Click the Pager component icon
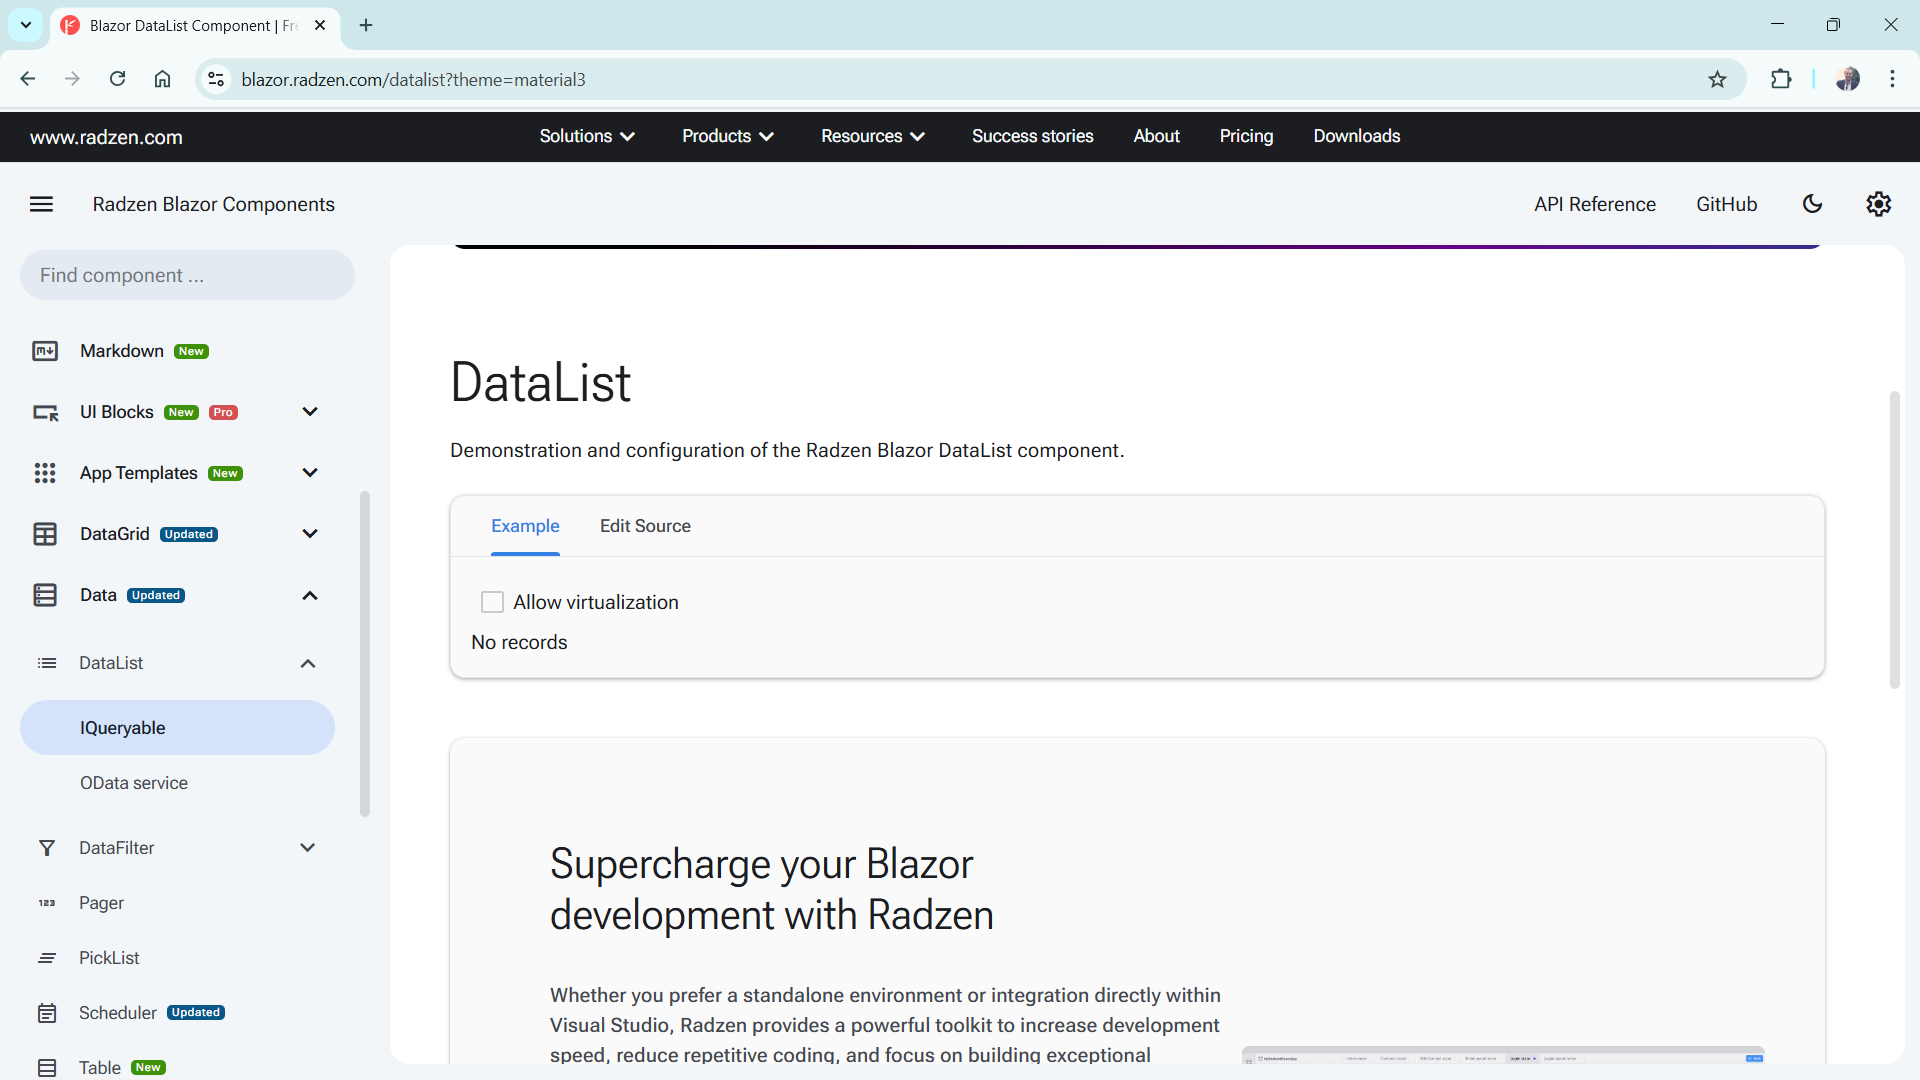 coord(47,903)
